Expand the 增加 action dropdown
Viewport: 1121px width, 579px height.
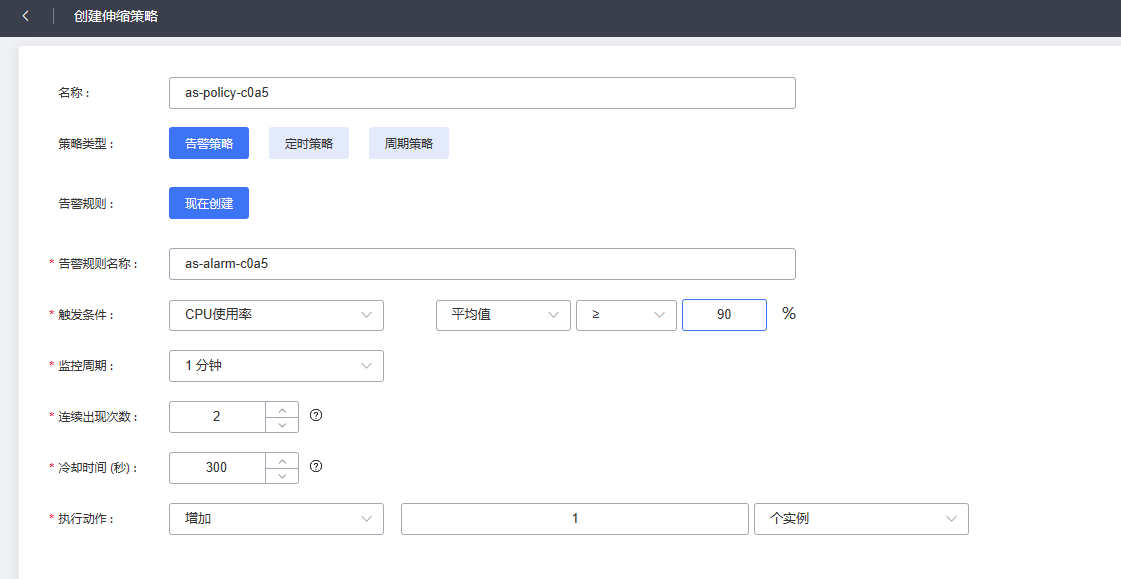[x=276, y=519]
